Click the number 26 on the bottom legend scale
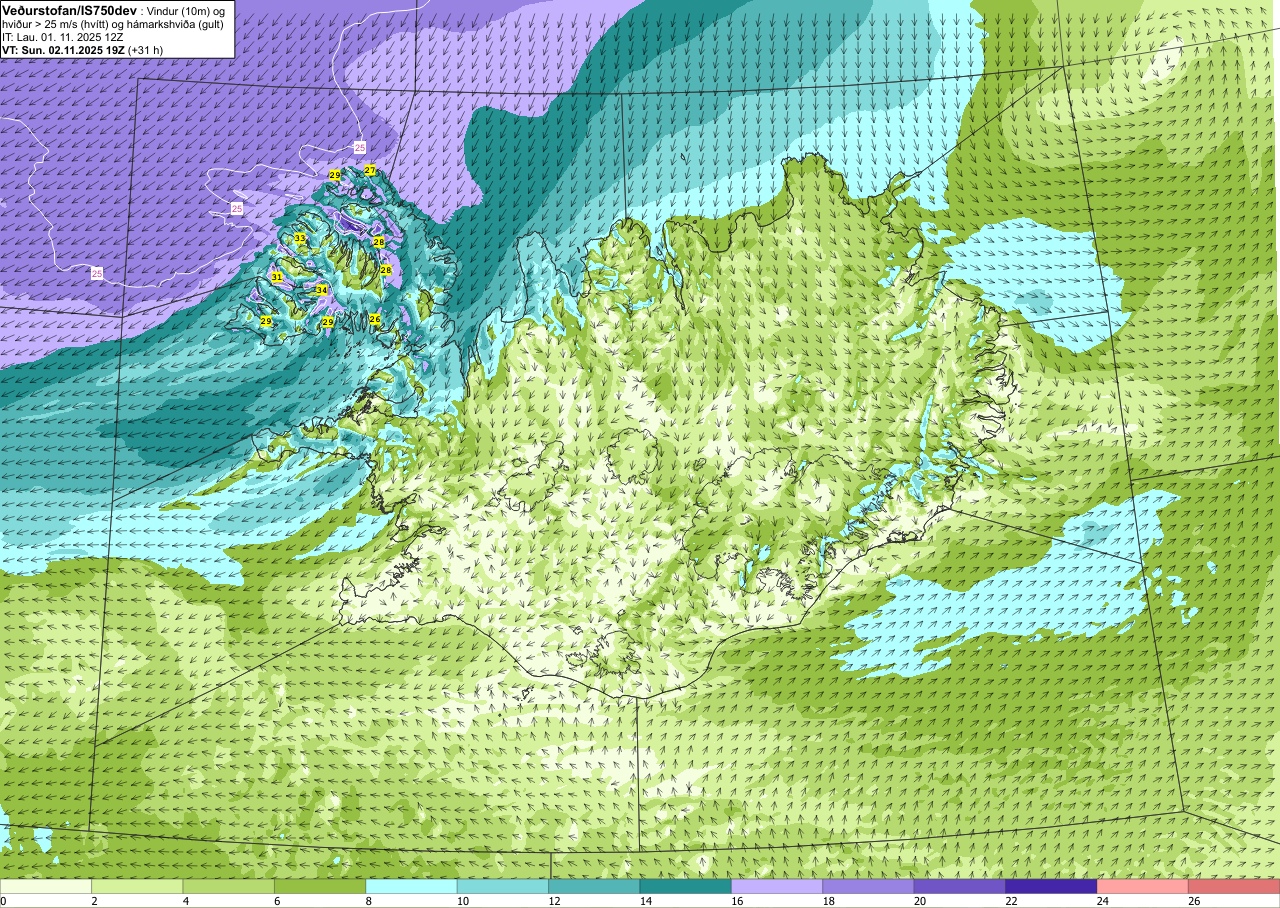 [x=1194, y=901]
